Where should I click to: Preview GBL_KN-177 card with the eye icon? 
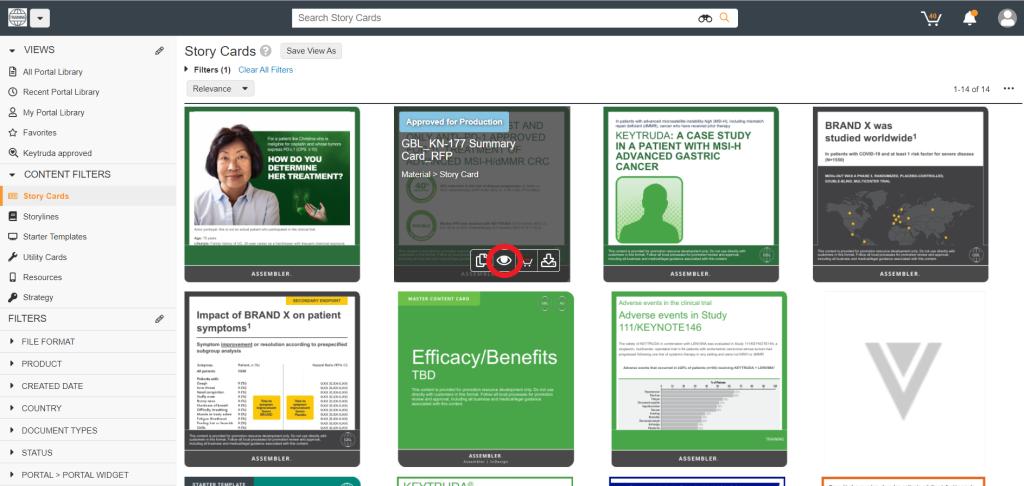pyautogui.click(x=504, y=261)
